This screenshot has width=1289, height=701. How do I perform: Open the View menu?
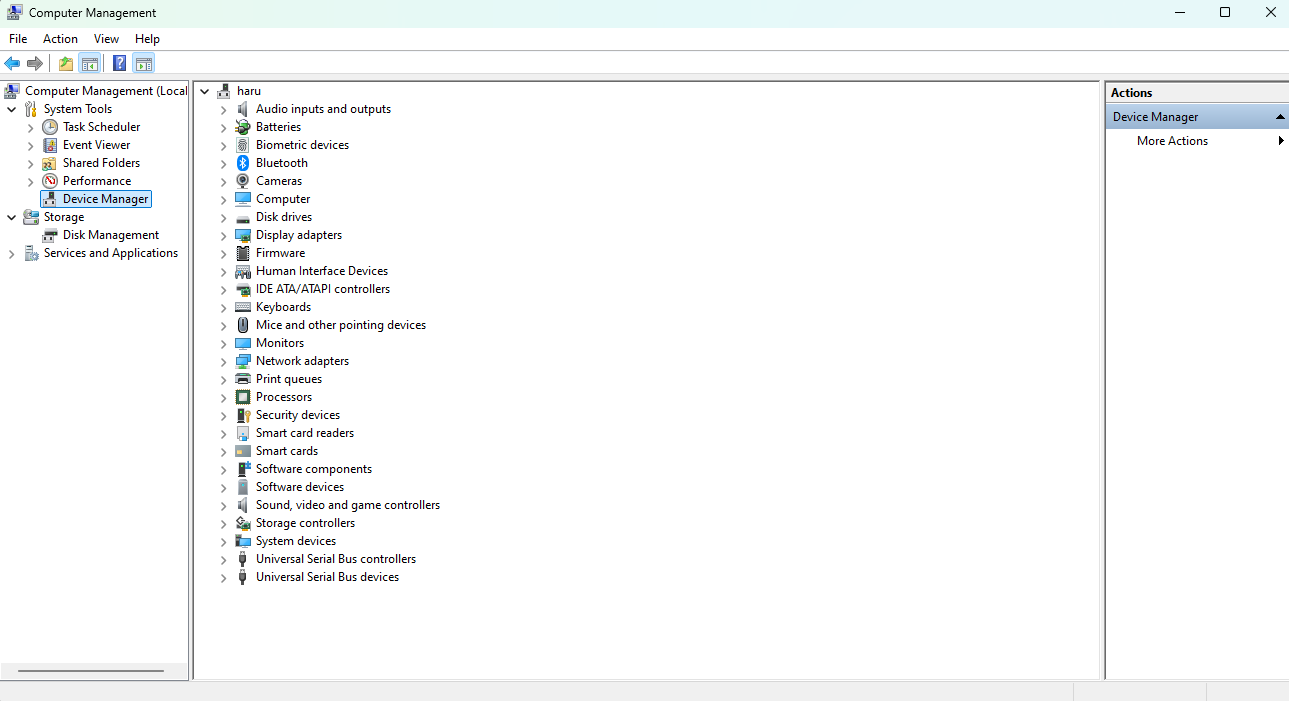106,39
